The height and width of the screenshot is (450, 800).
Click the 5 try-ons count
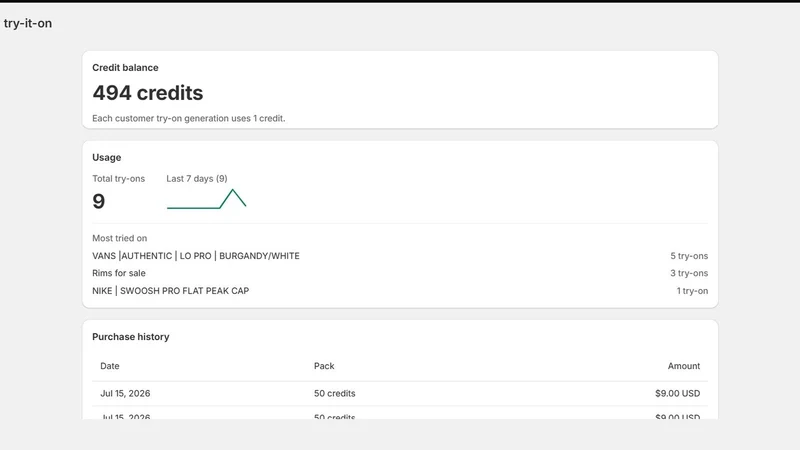click(x=689, y=256)
